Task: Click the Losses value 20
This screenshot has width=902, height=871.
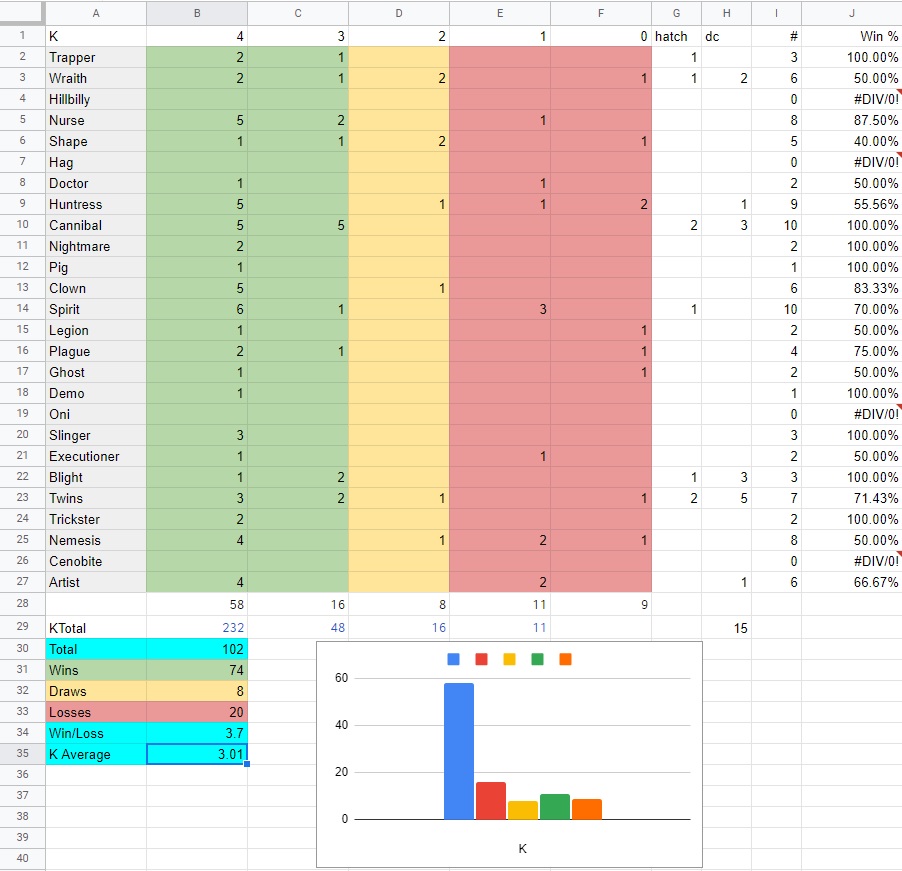Action: click(x=197, y=712)
